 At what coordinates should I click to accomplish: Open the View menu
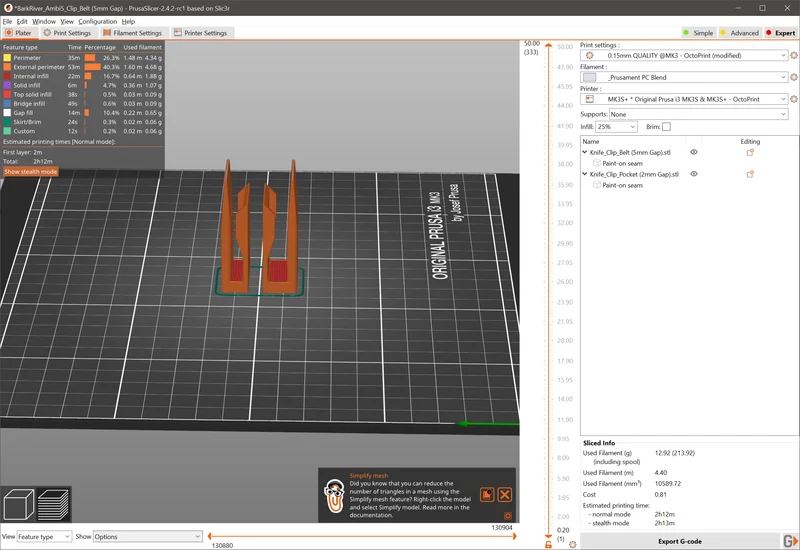tap(67, 21)
